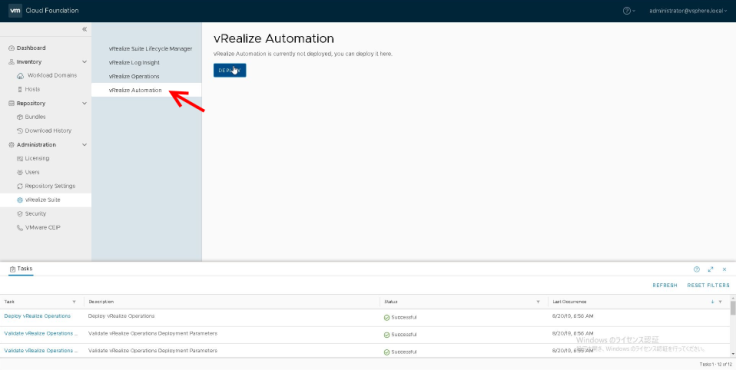Open Hosts via its server icon
Screen dimensions: 736x370
[x=20, y=89]
